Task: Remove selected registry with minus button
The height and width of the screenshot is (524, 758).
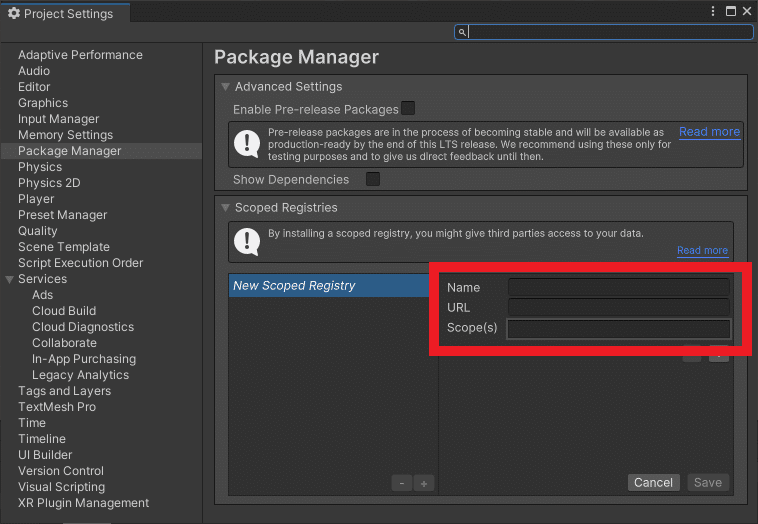Action: pos(402,483)
